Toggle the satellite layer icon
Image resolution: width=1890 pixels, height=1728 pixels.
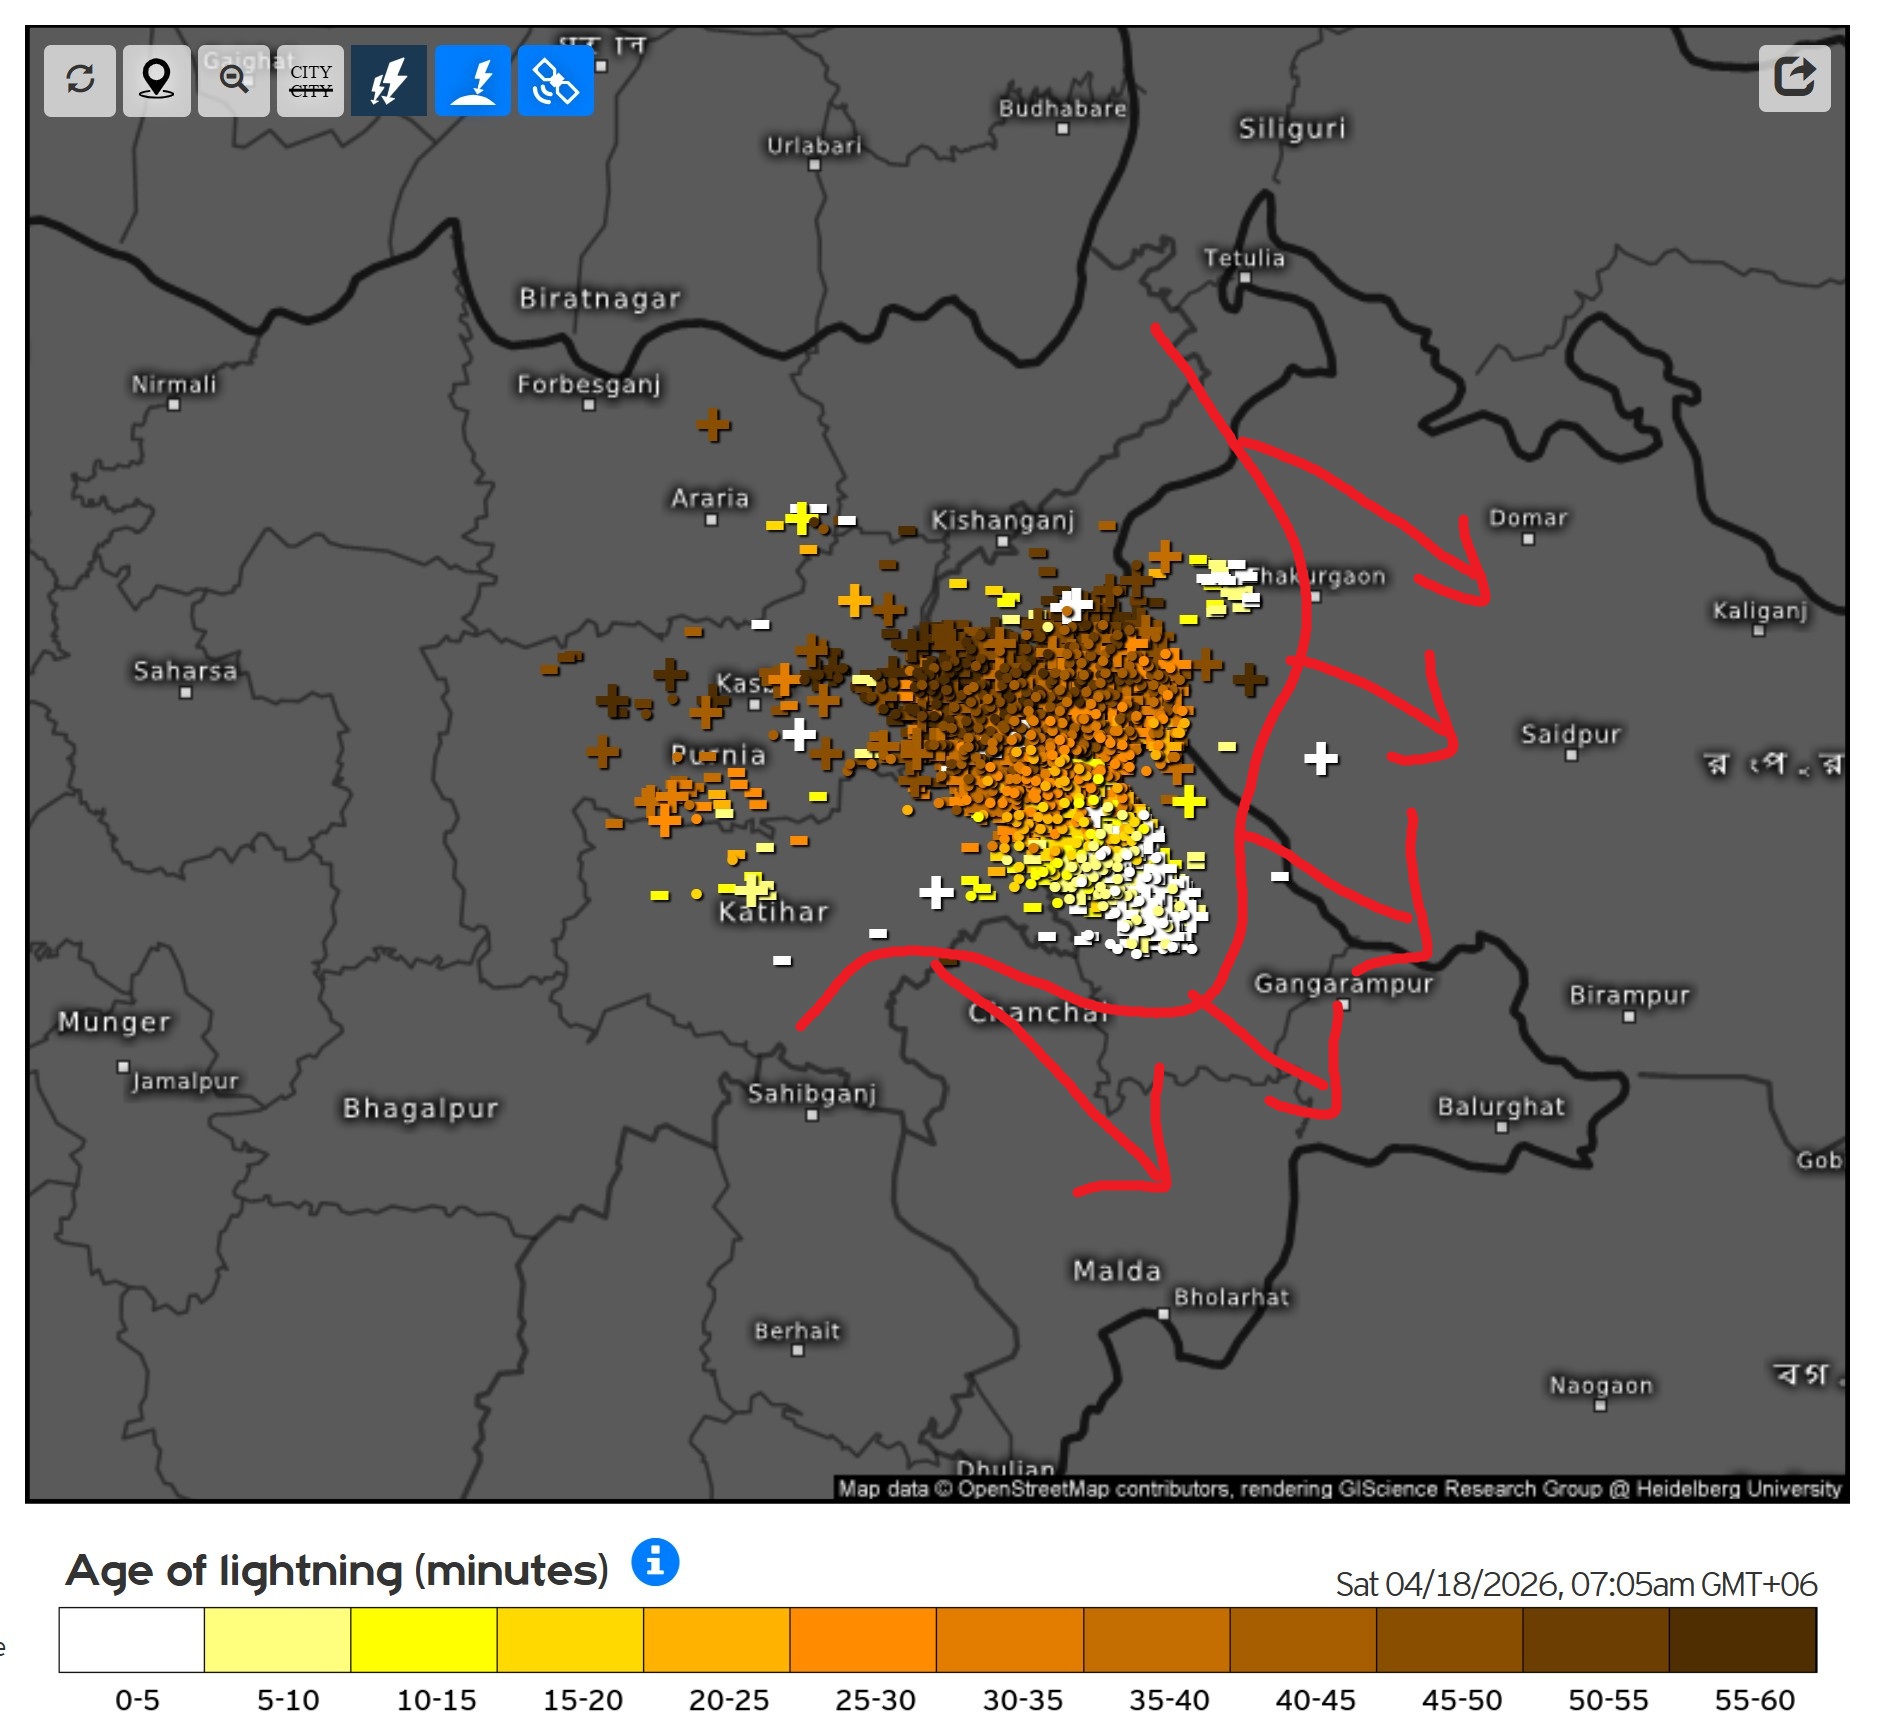(555, 80)
